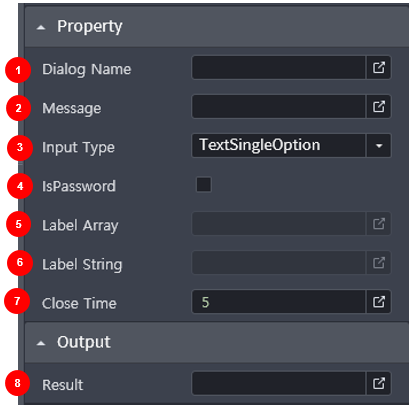Image resolution: width=411 pixels, height=407 pixels.
Task: Open expression editor icon for Close Time
Action: point(378,302)
